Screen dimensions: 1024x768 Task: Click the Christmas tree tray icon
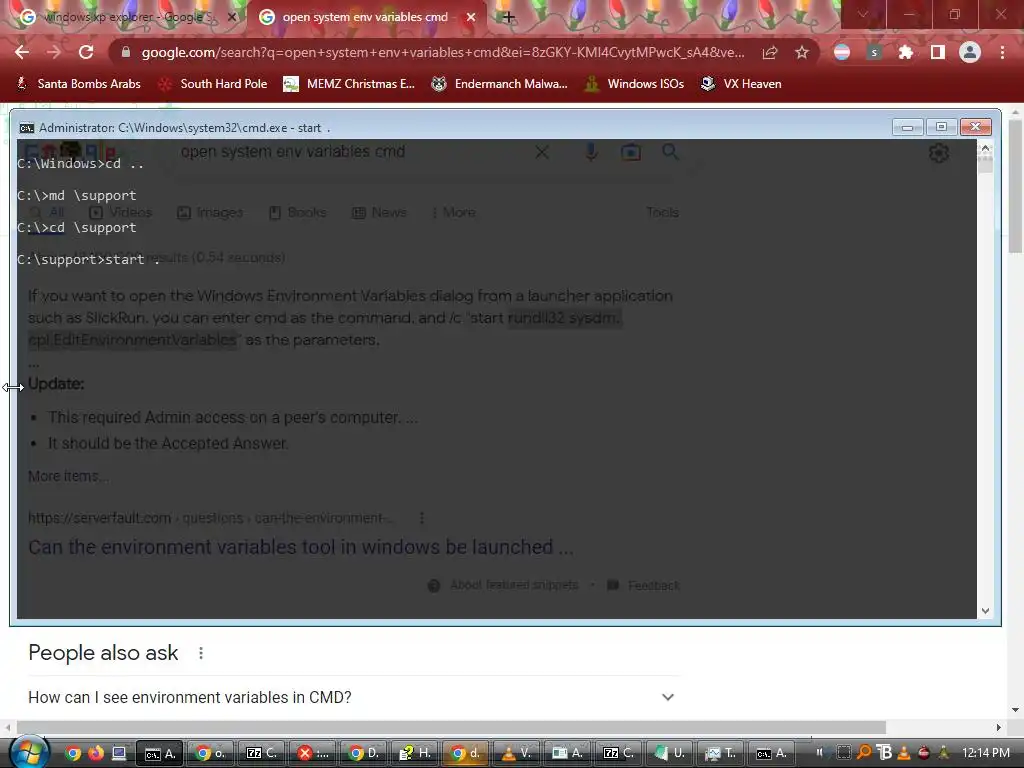pos(944,752)
